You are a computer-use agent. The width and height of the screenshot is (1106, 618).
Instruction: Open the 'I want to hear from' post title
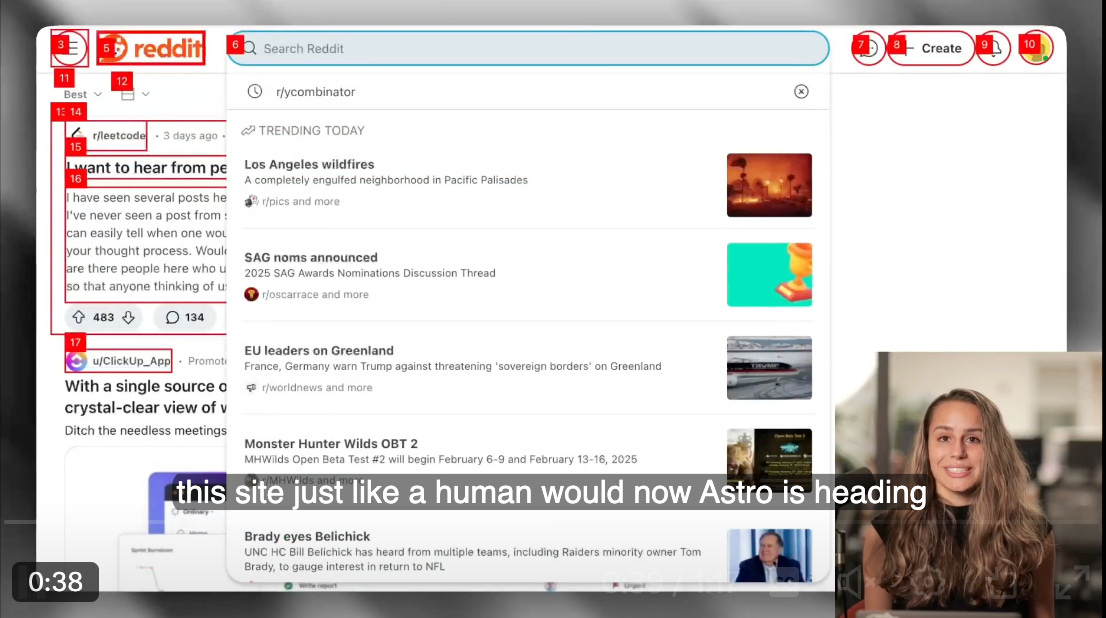pyautogui.click(x=147, y=167)
